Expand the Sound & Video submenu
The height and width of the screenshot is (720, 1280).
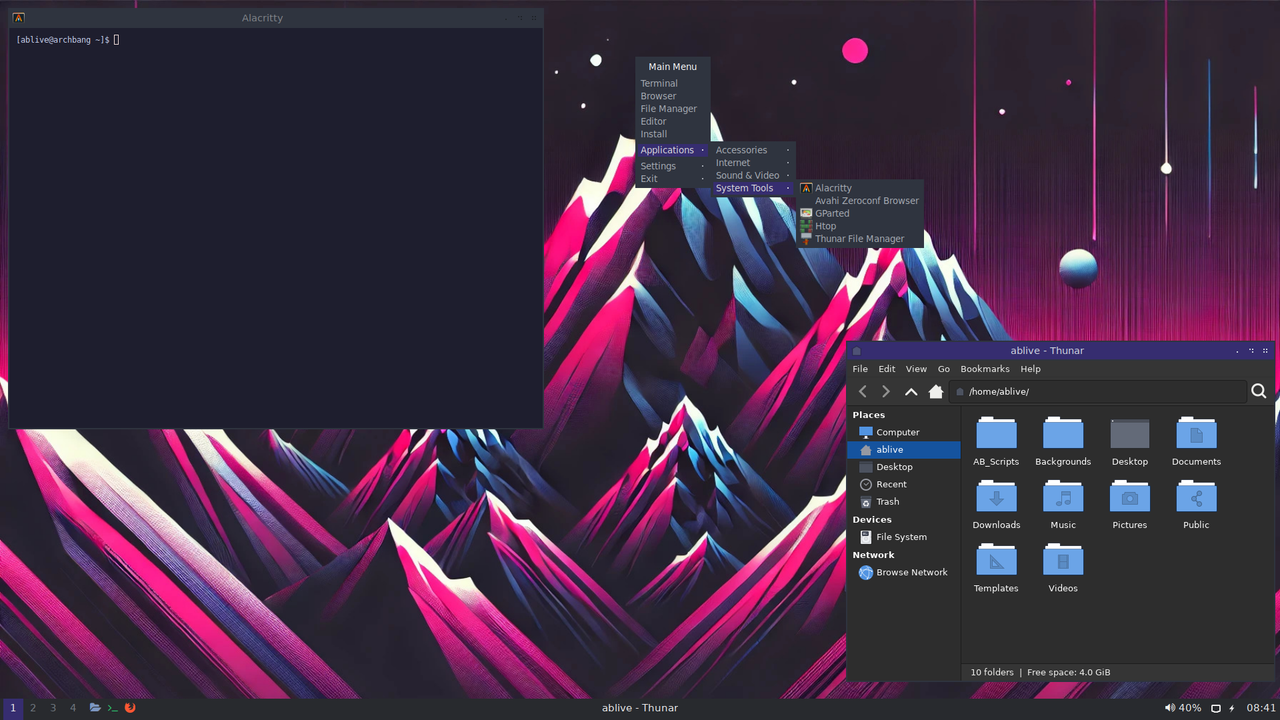click(x=753, y=175)
